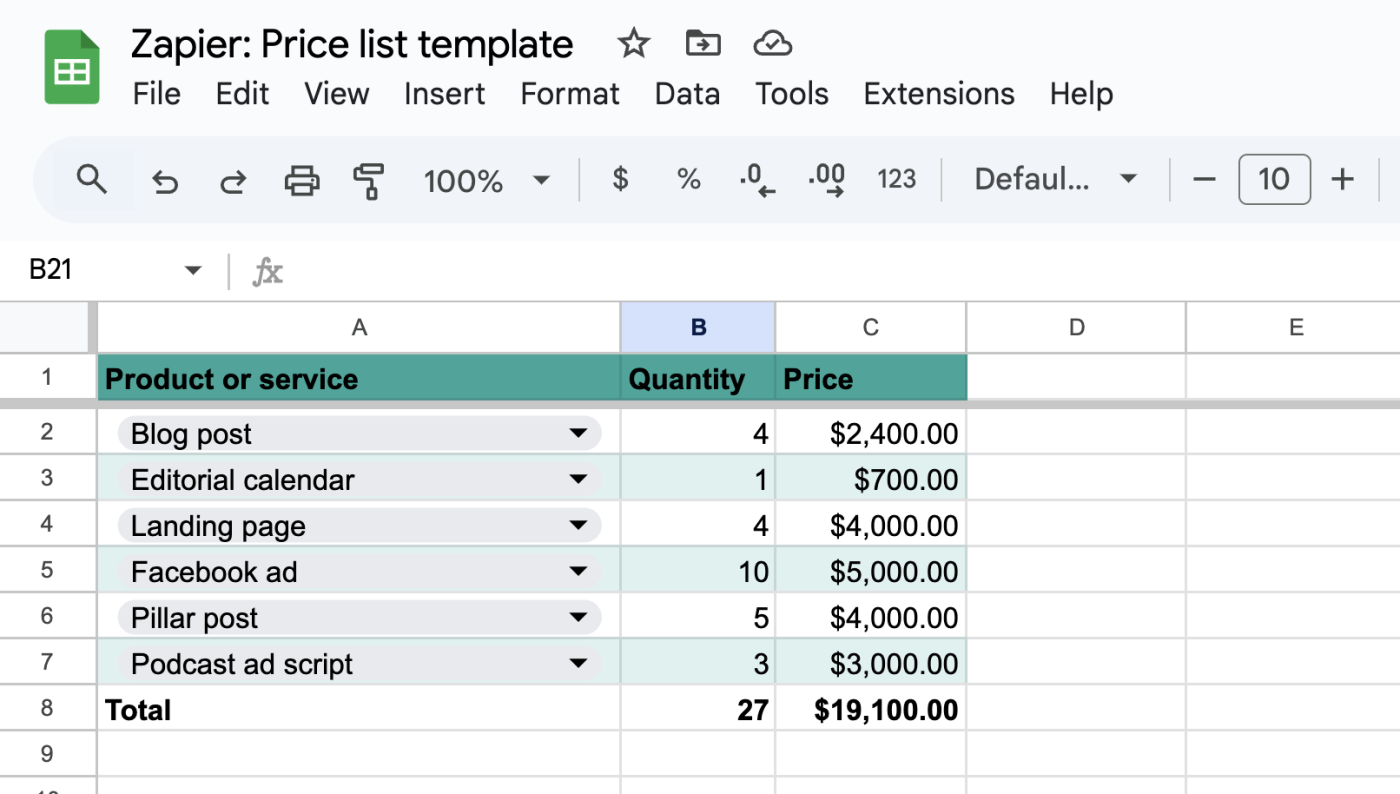Increase decimal places button
Screen dimensions: 1400x794
coord(826,180)
